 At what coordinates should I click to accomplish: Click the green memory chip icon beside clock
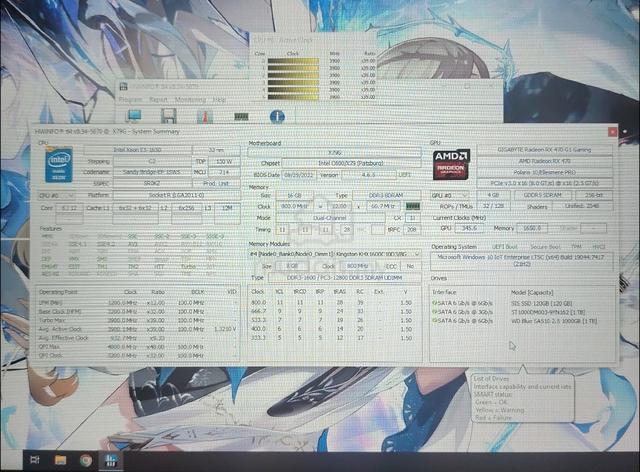413,206
